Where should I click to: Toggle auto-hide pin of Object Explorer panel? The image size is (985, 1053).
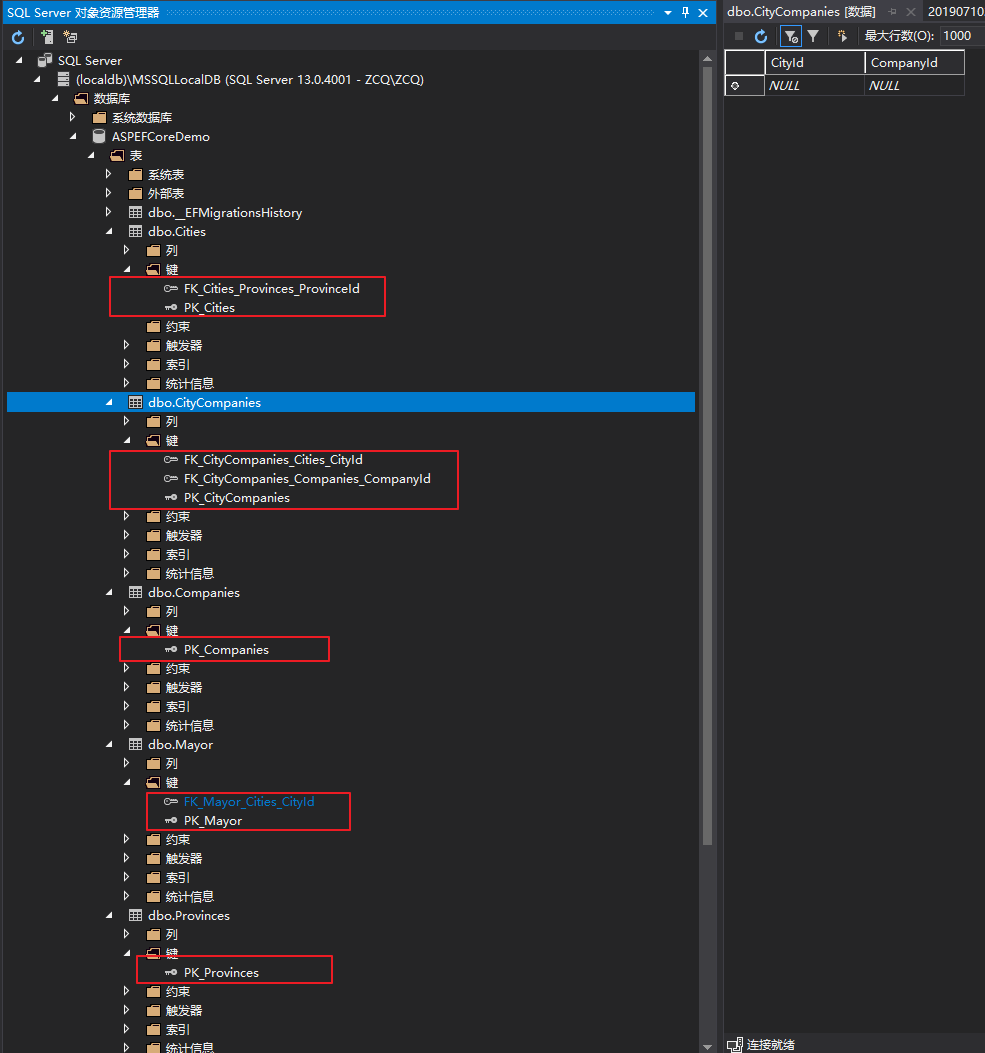pyautogui.click(x=685, y=12)
